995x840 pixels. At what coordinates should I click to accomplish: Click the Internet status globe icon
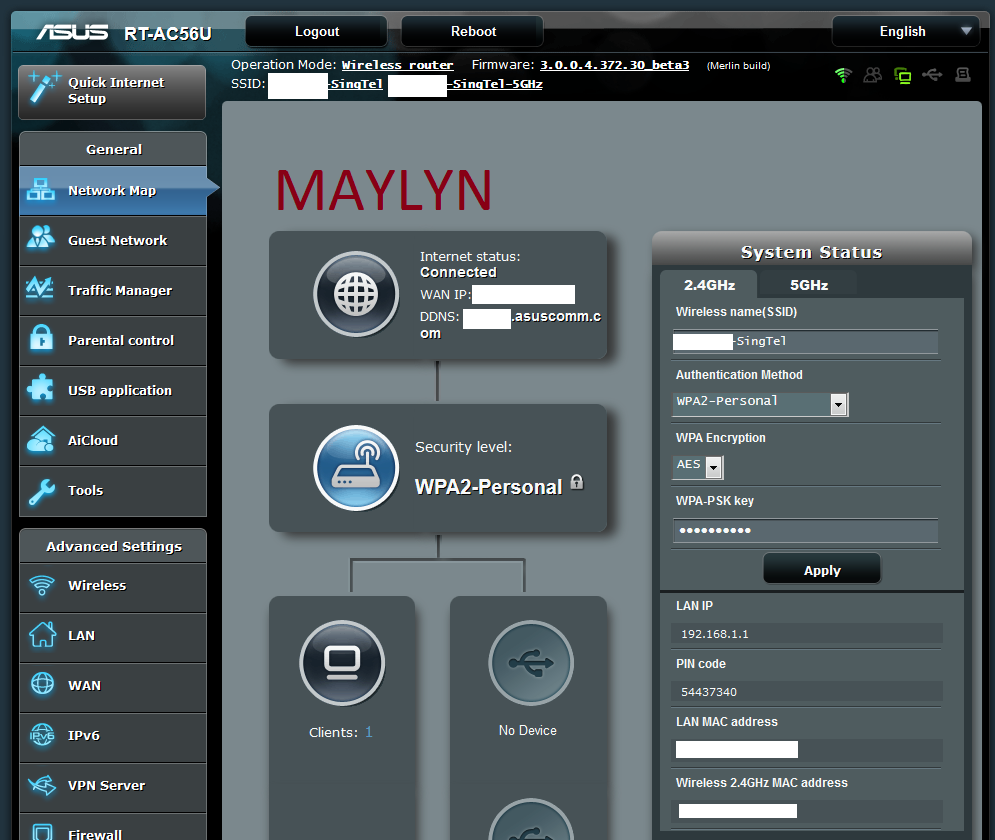(356, 294)
